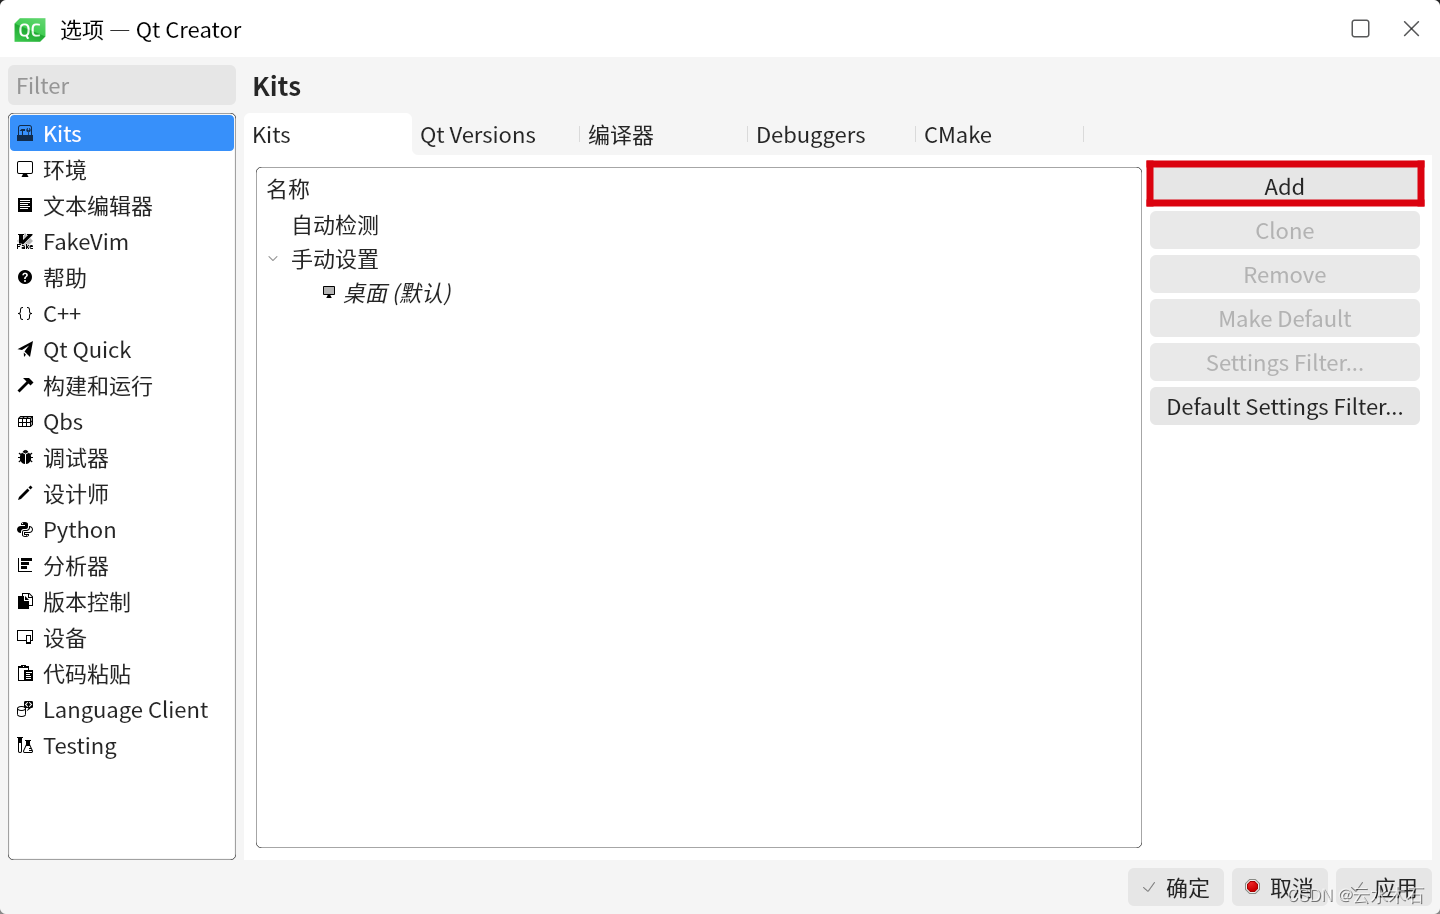Collapse the 手动设置 tree group
The height and width of the screenshot is (914, 1440).
[273, 259]
